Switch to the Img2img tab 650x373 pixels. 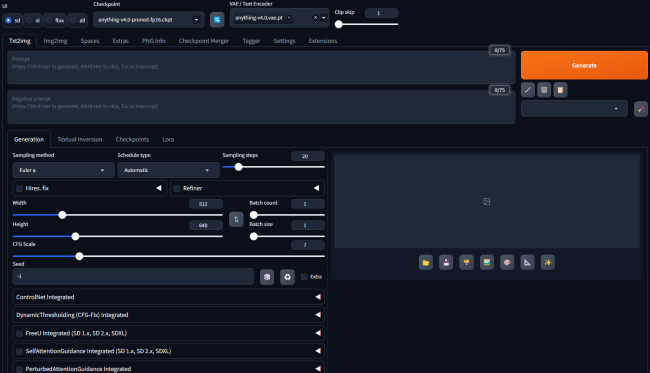pyautogui.click(x=55, y=41)
